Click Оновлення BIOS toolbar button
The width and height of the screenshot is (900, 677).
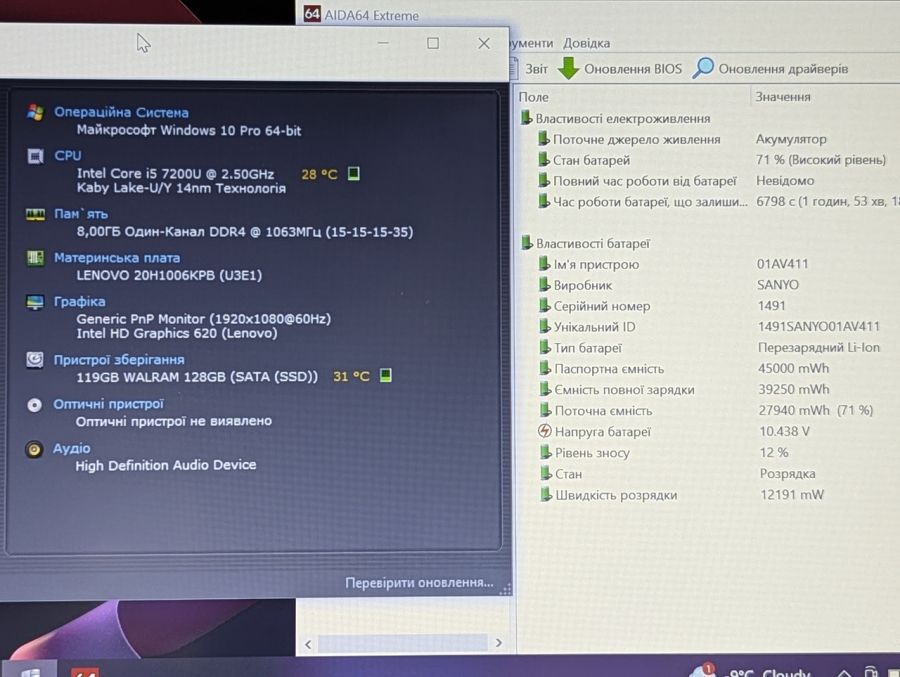[x=620, y=68]
